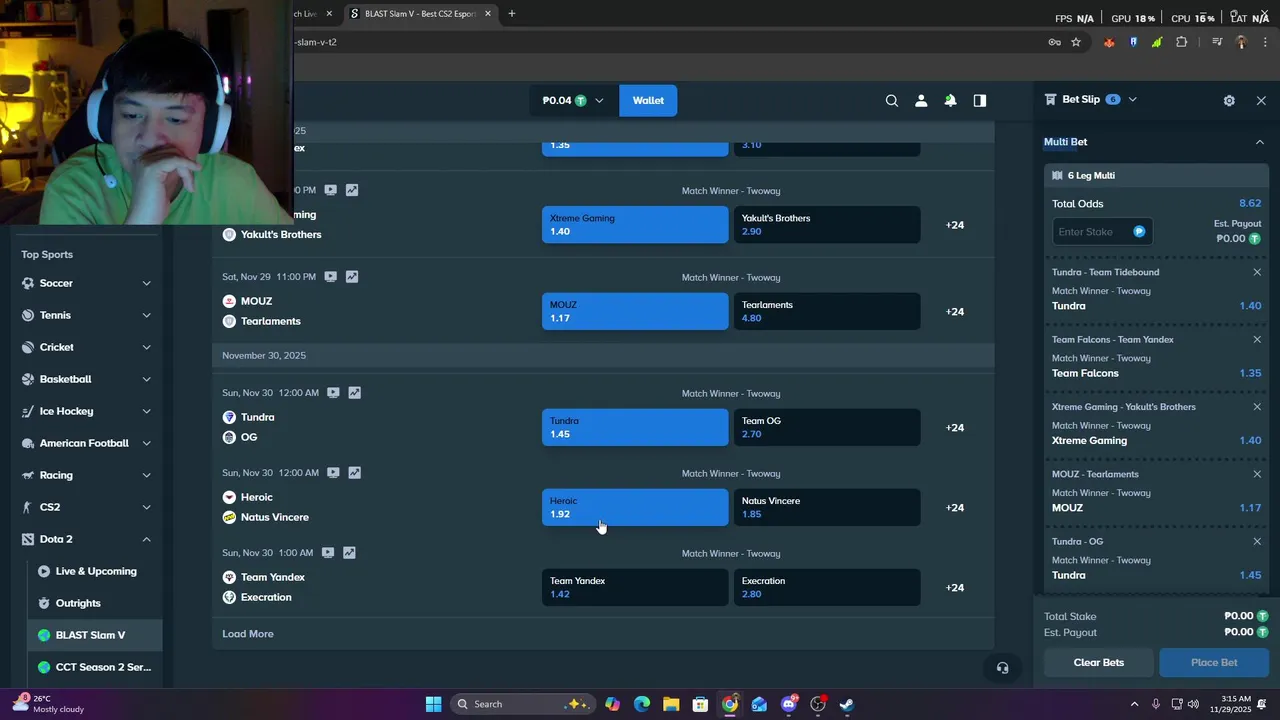1280x720 pixels.
Task: Expand the Bet Slip type dropdown chevron
Action: click(x=1132, y=99)
